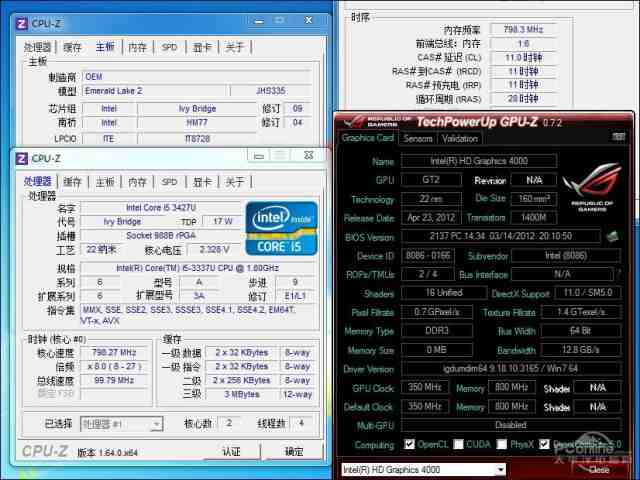Switch to SPD tab in front CPU-Z window
The image size is (640, 480).
[x=169, y=182]
